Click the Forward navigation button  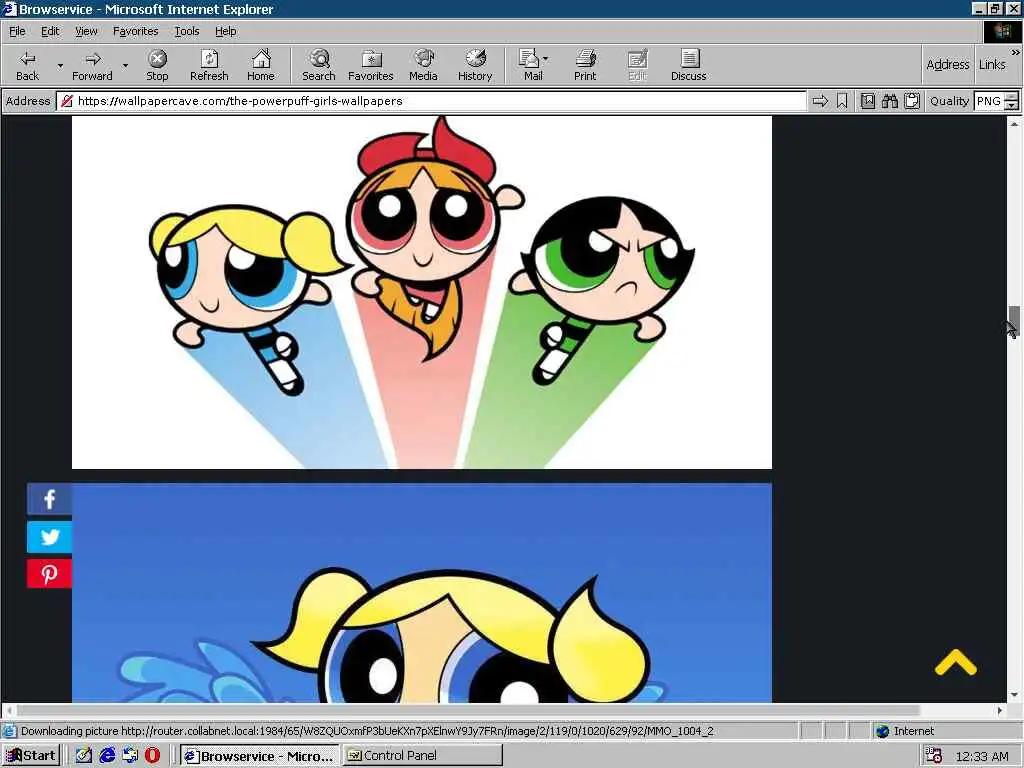coord(92,65)
